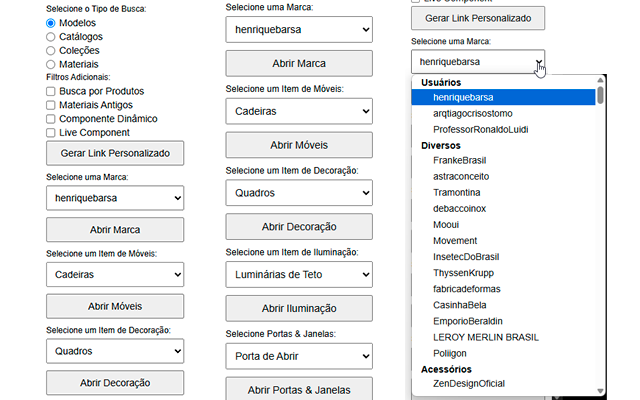Screen dimensions: 640x400
Task: Tick the Materiais Antigos filter
Action: click(51, 105)
